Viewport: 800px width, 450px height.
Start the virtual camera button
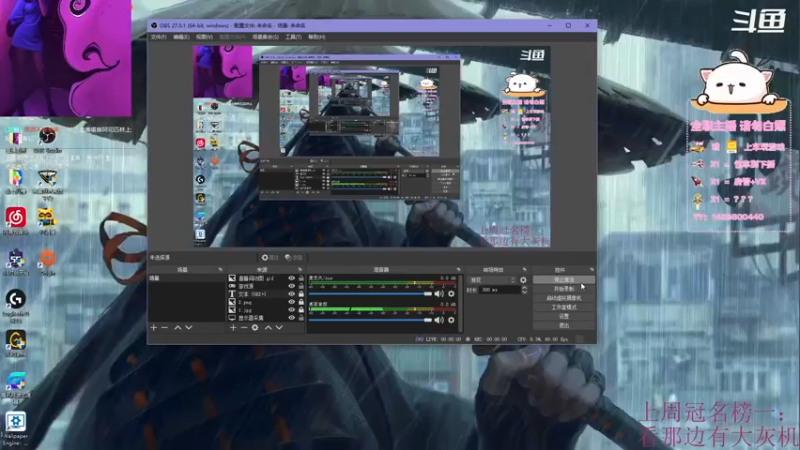click(564, 298)
